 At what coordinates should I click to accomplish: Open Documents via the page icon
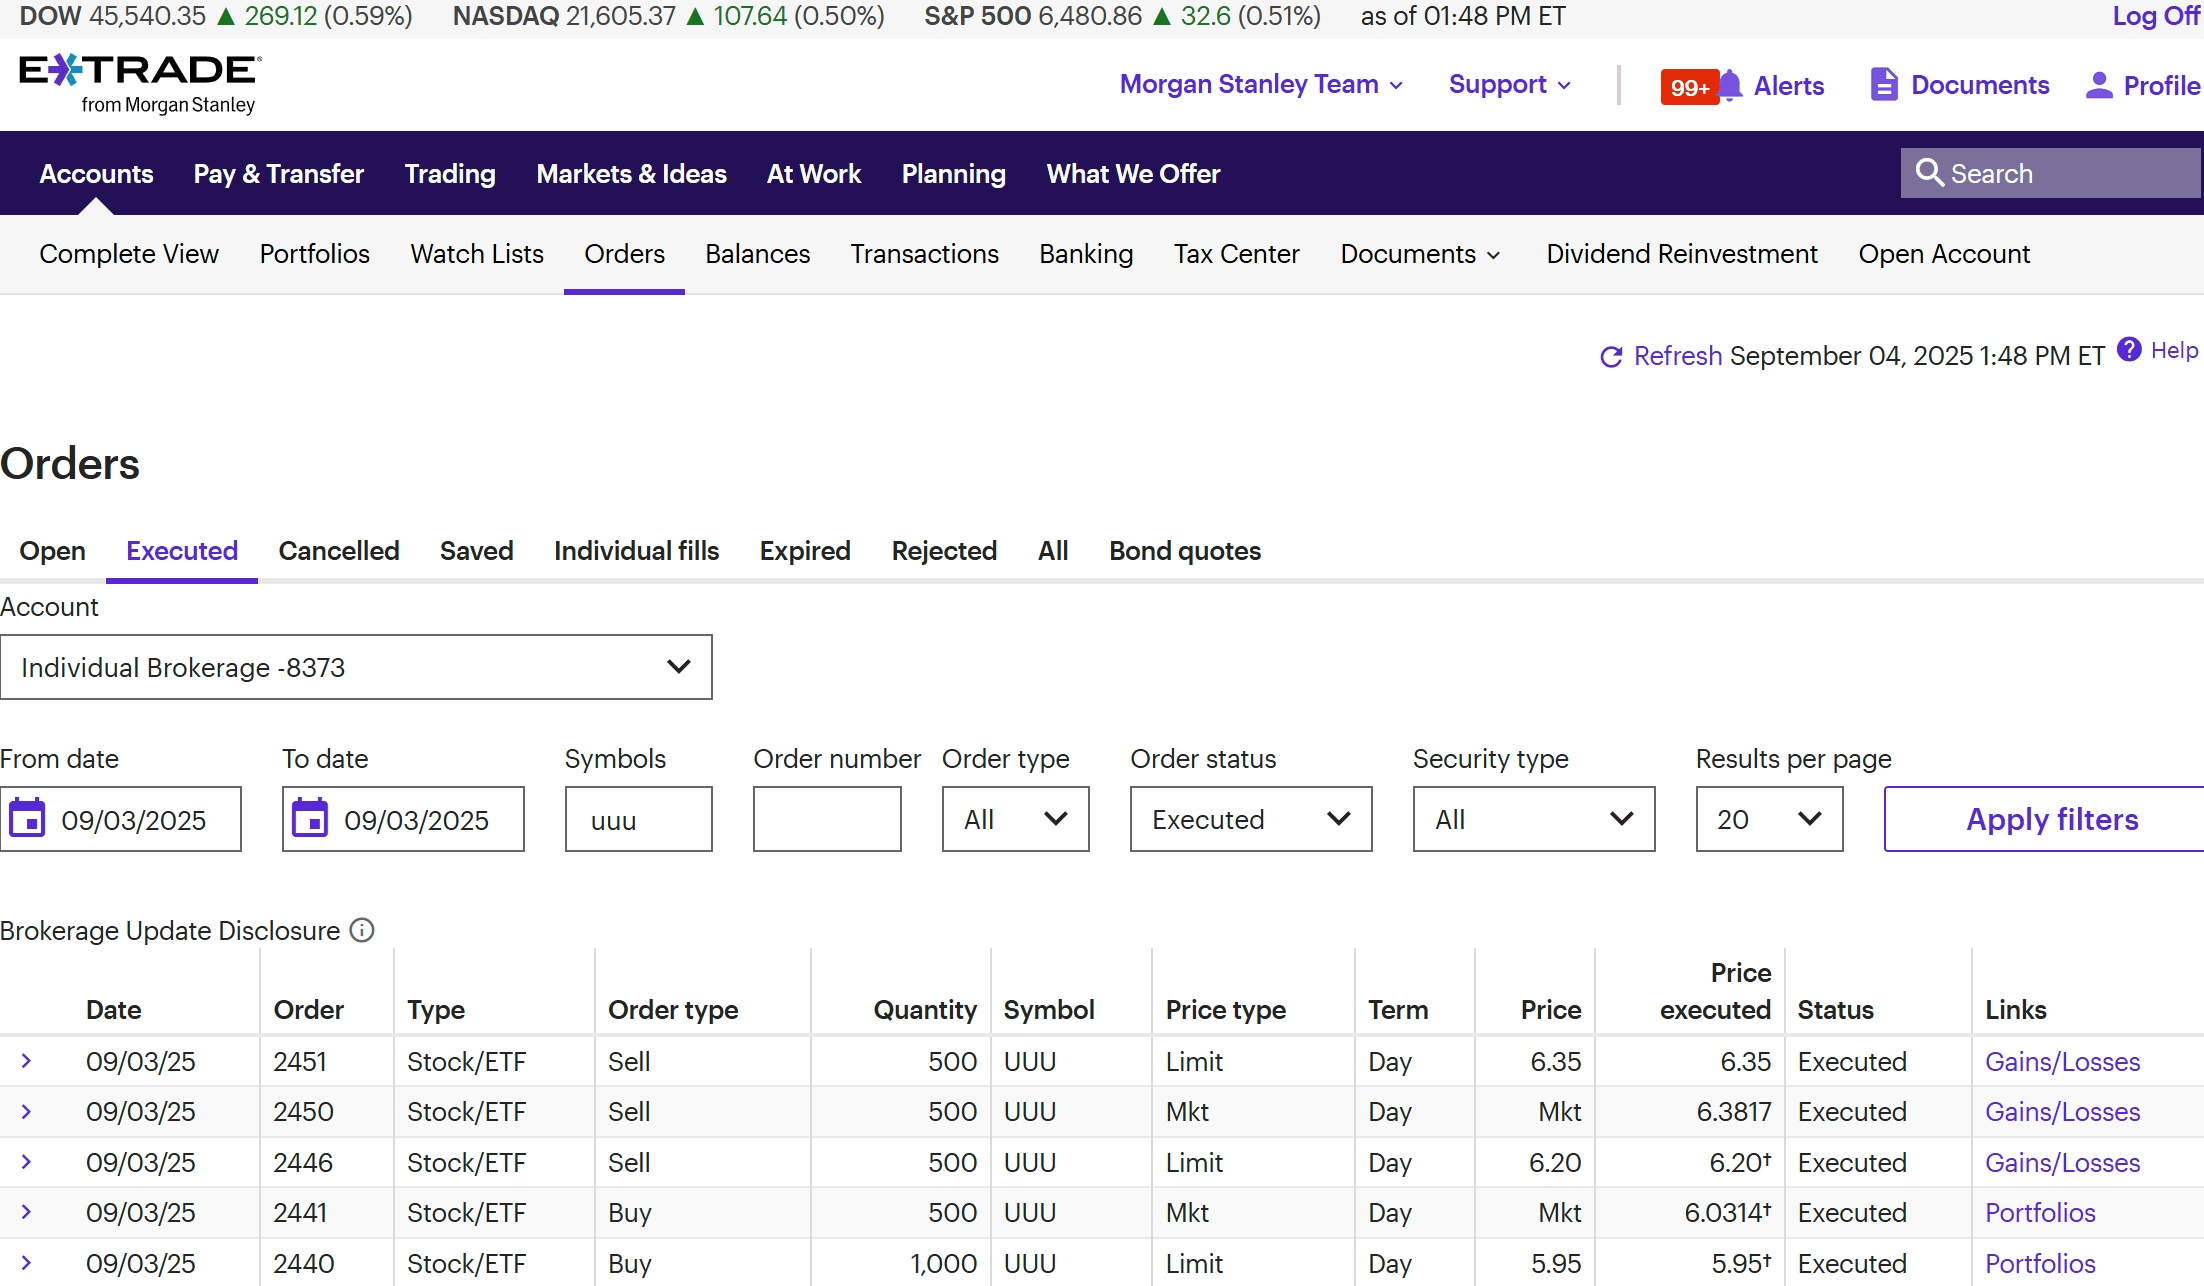tap(1883, 85)
